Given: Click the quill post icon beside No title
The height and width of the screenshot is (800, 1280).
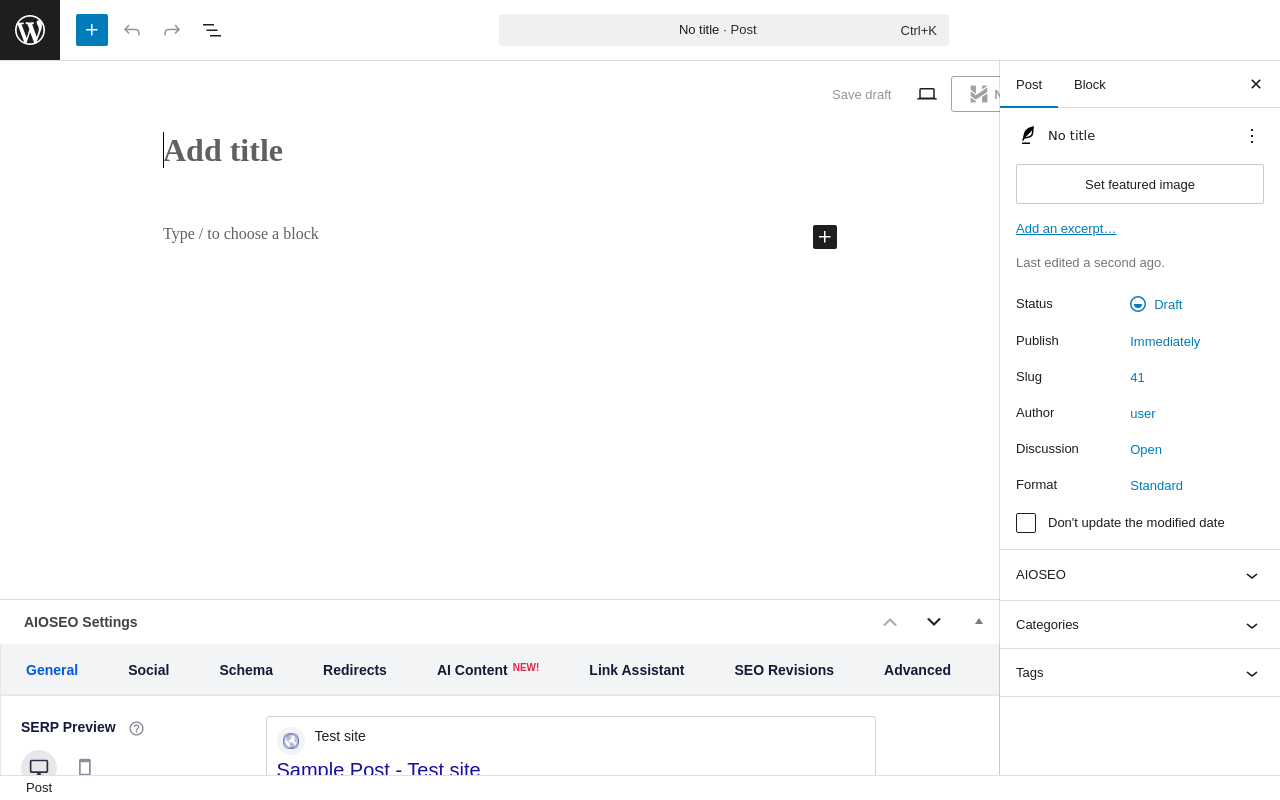Looking at the screenshot, I should pos(1027,135).
